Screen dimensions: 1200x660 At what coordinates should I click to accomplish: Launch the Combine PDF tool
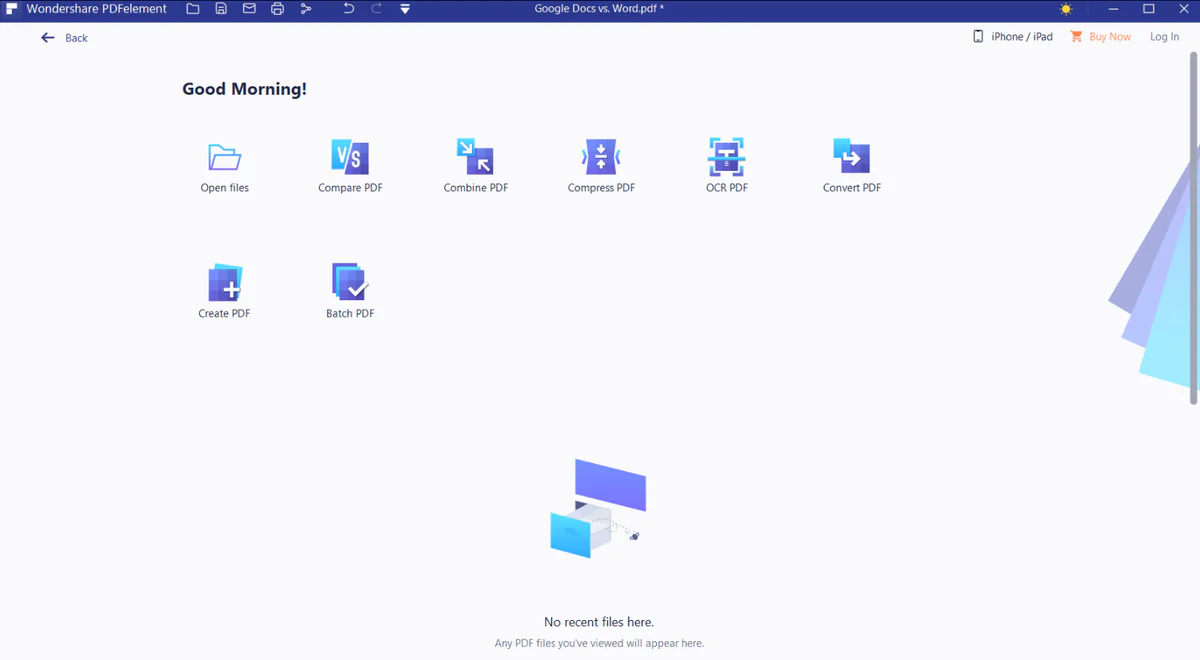475,165
